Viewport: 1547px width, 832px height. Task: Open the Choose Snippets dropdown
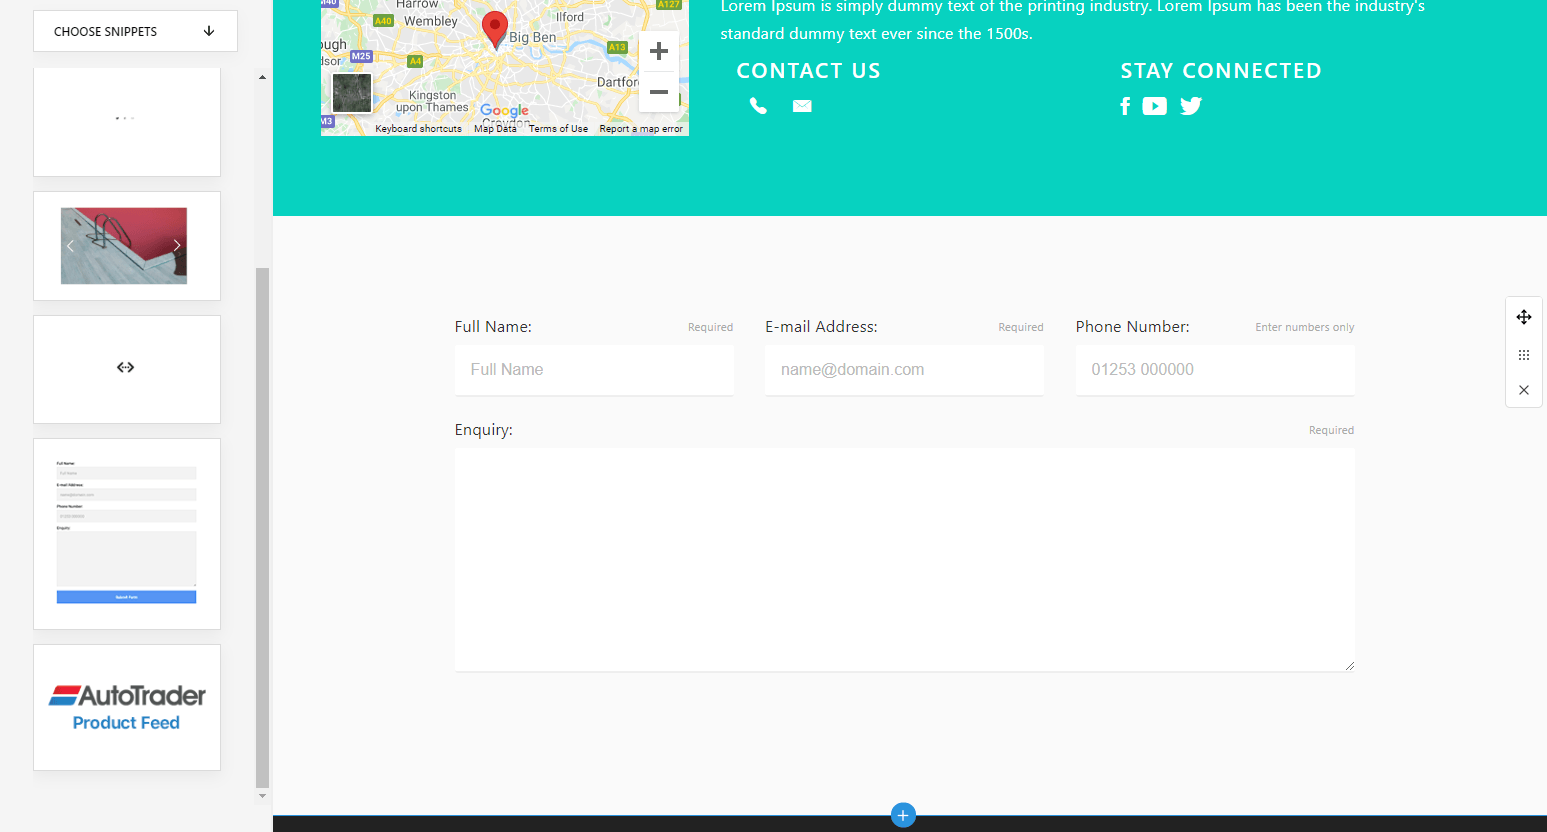(x=135, y=31)
